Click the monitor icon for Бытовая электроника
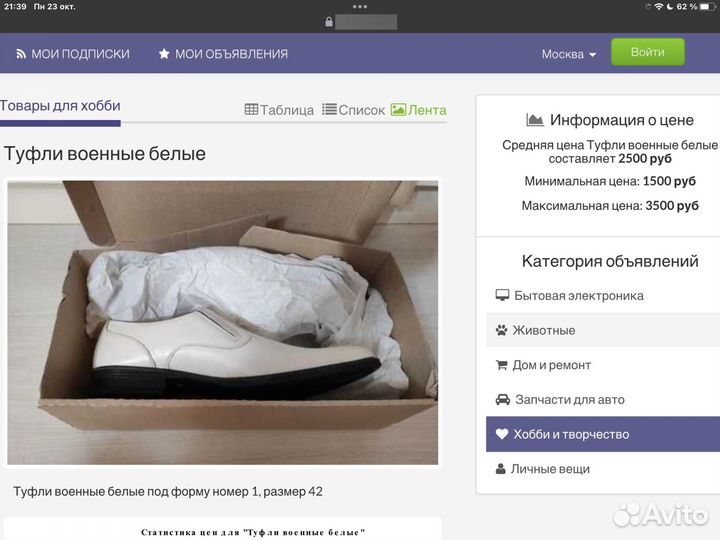 (x=502, y=295)
